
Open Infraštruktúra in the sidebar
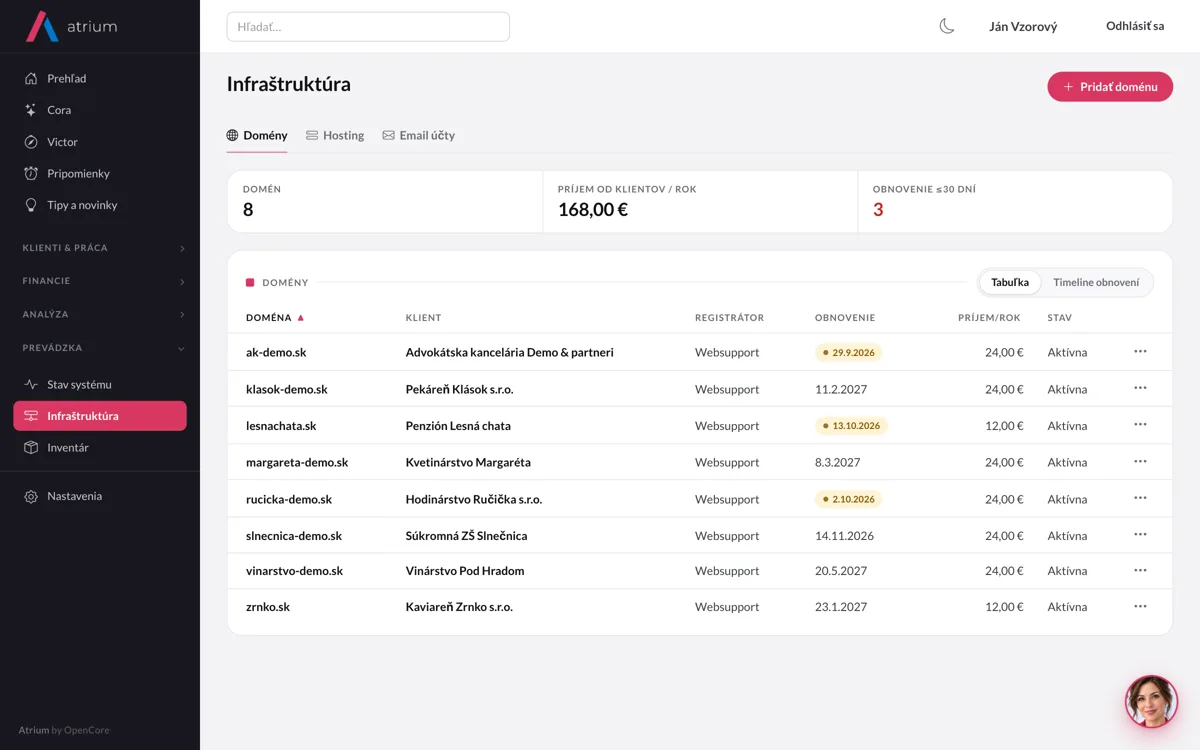100,416
